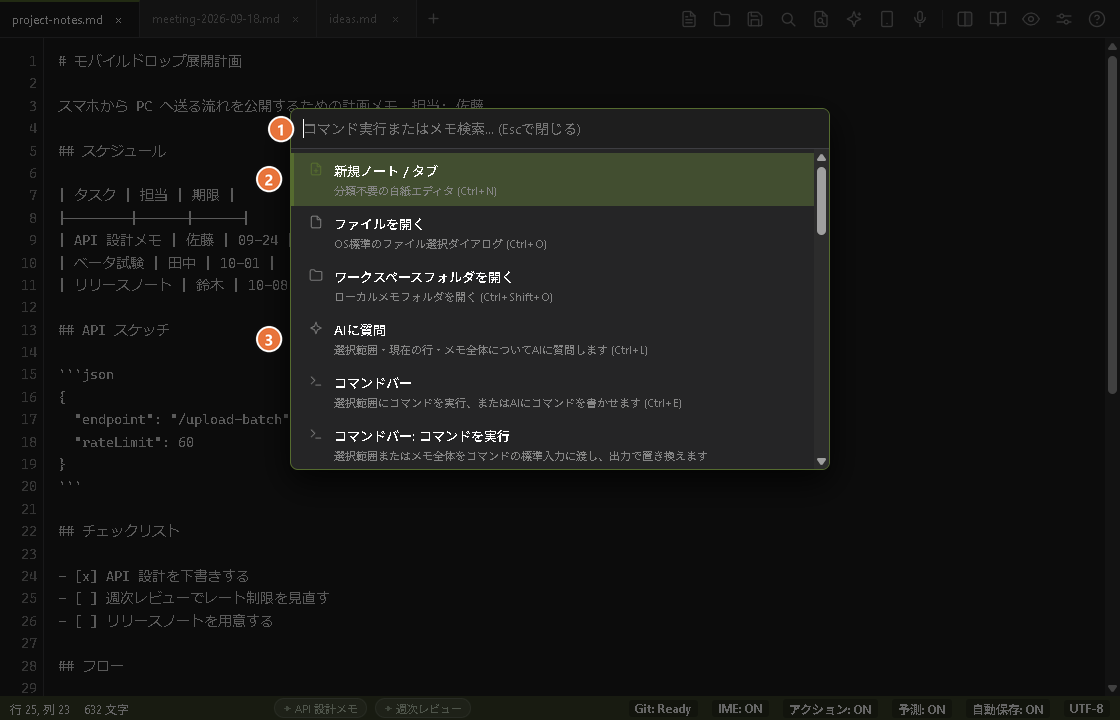Click the editor scrollbar top arrow
Image resolution: width=1120 pixels, height=720 pixels.
coord(1112,46)
